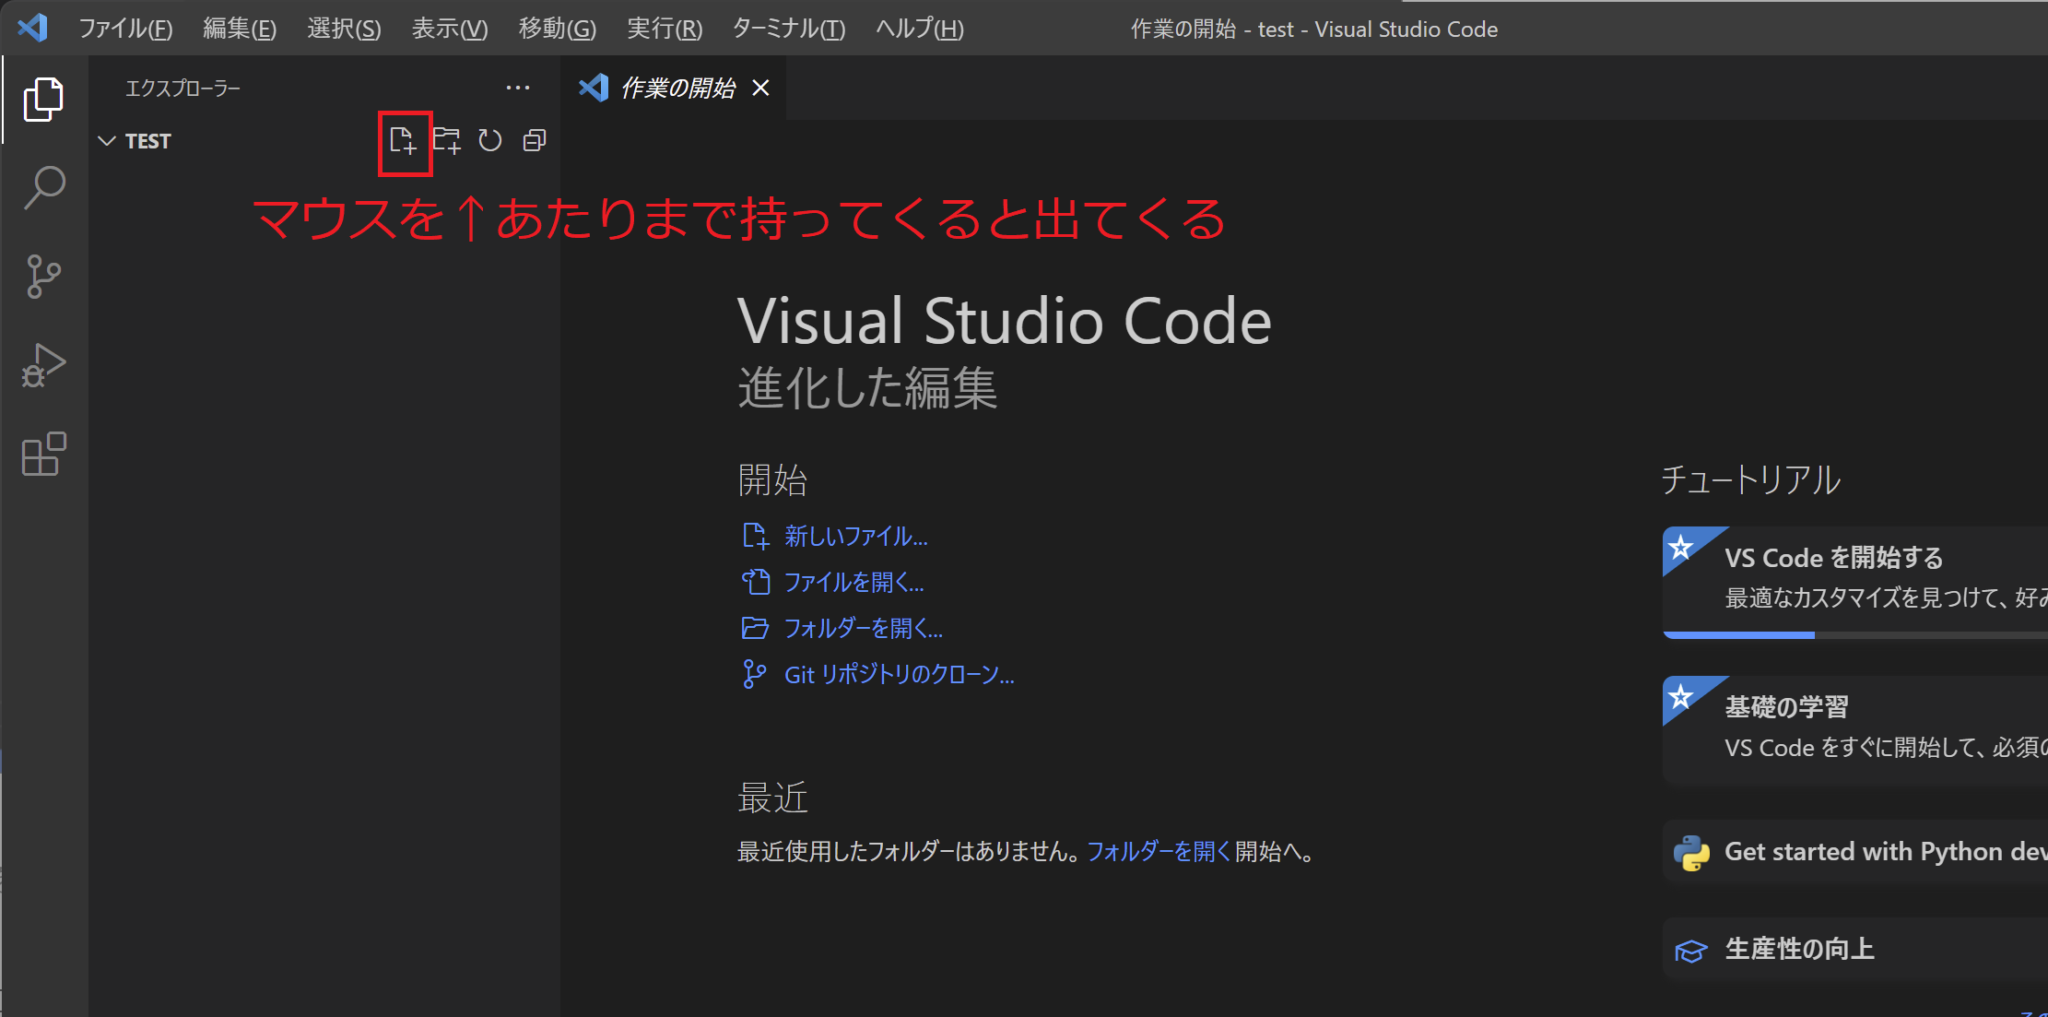Click the Git リポジトリのクローン link
The image size is (2048, 1017).
click(898, 674)
